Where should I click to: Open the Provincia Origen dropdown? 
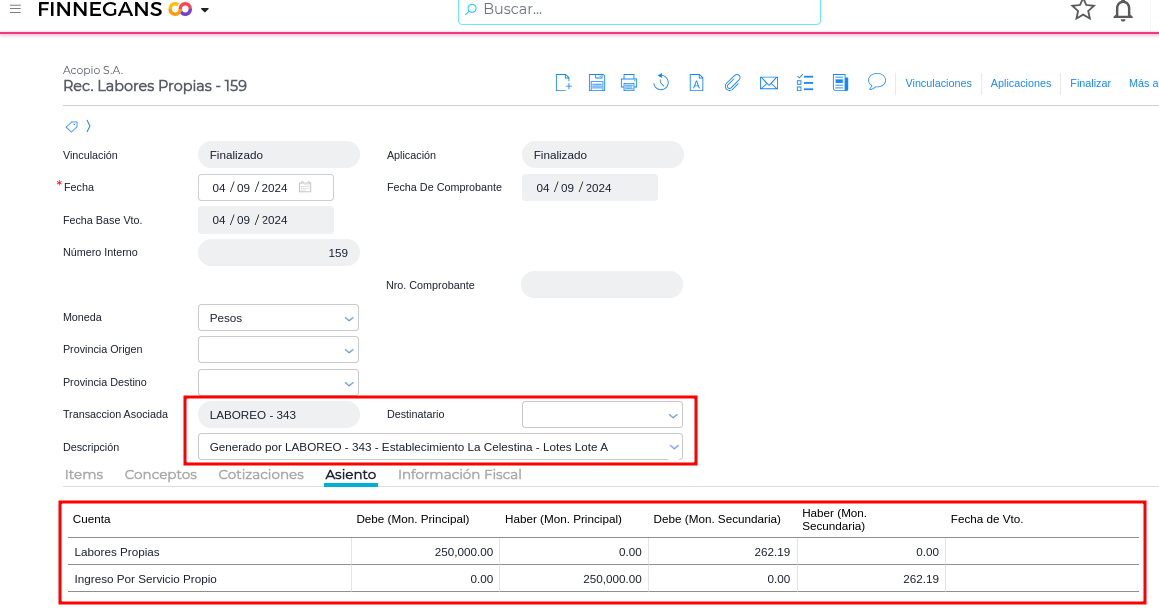pos(279,350)
